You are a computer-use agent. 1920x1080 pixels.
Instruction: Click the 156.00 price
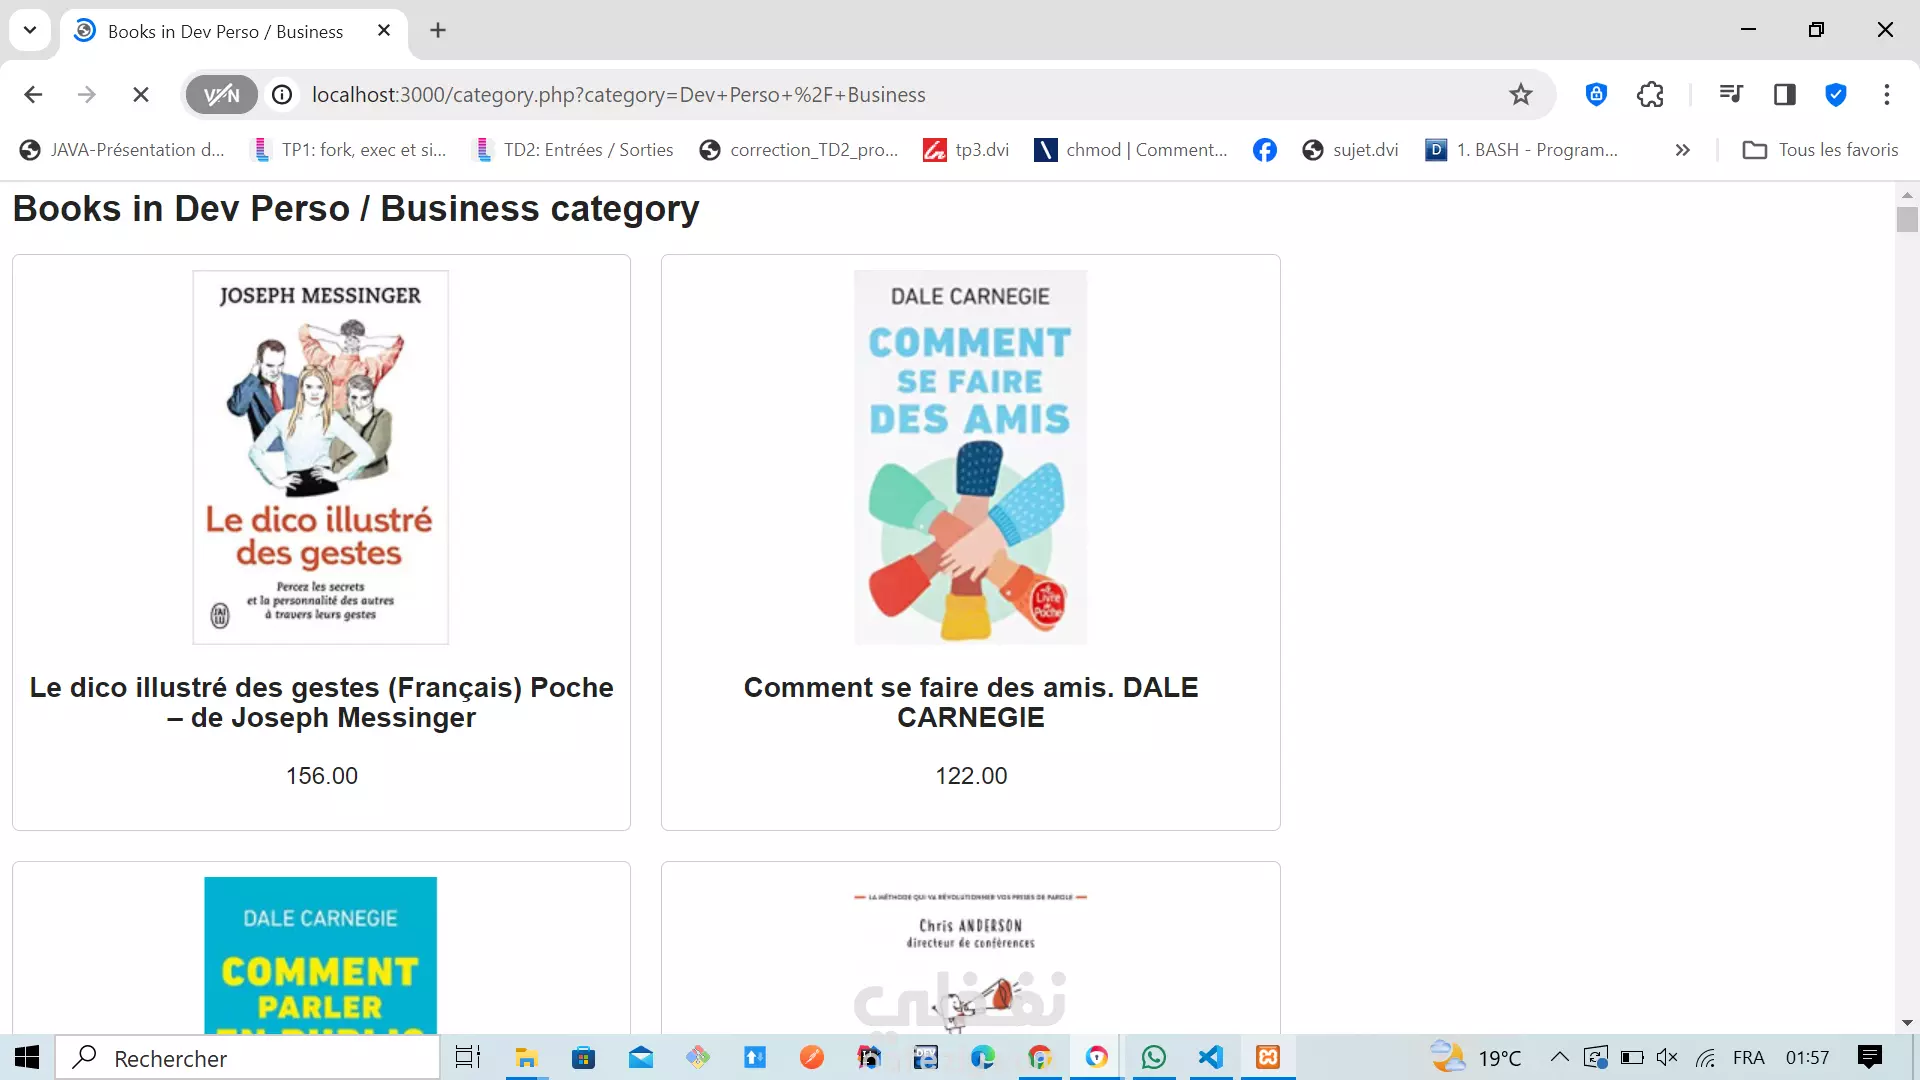click(321, 776)
